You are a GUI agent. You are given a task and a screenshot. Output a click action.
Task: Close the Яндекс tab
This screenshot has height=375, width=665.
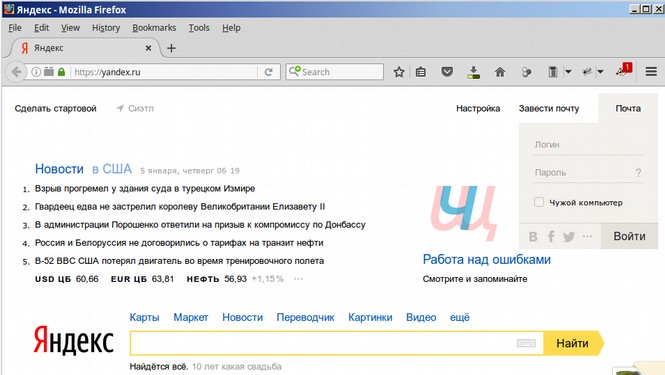(148, 48)
